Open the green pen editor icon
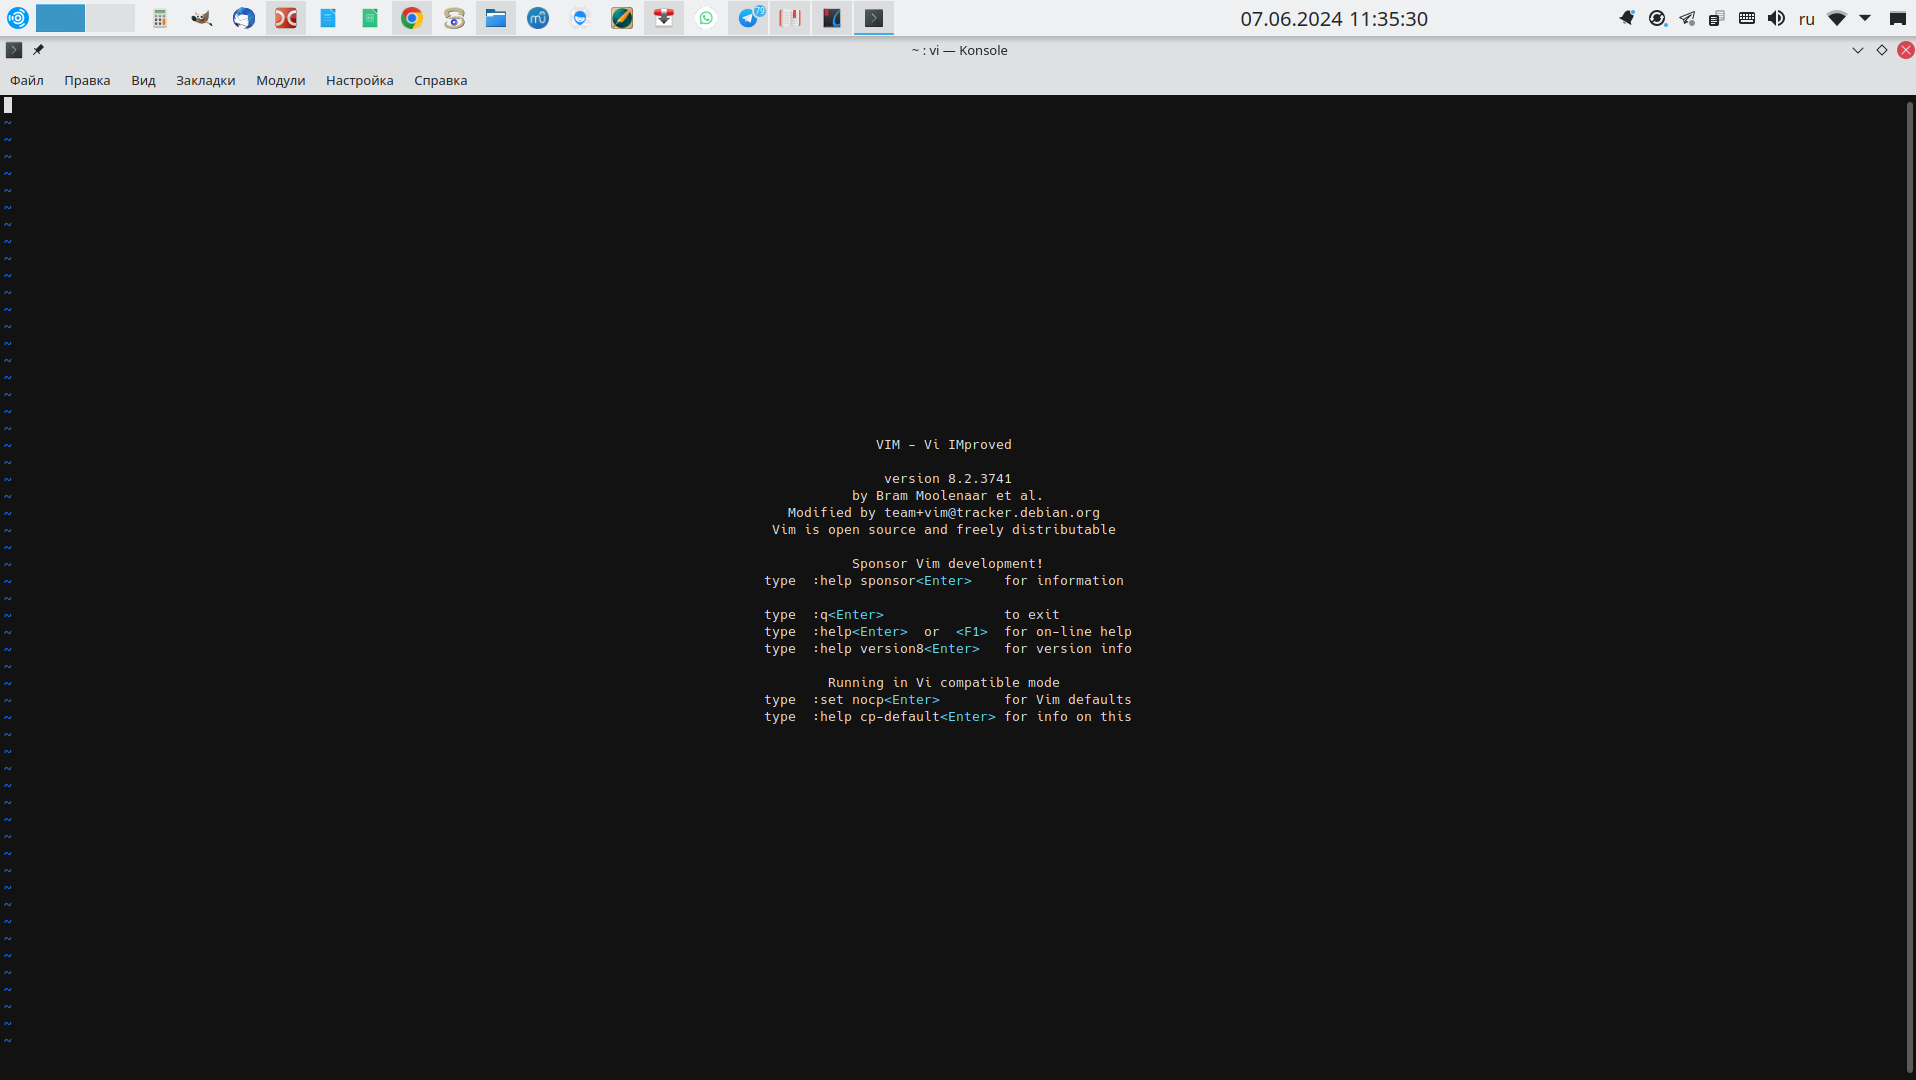This screenshot has width=1916, height=1080. (x=622, y=18)
